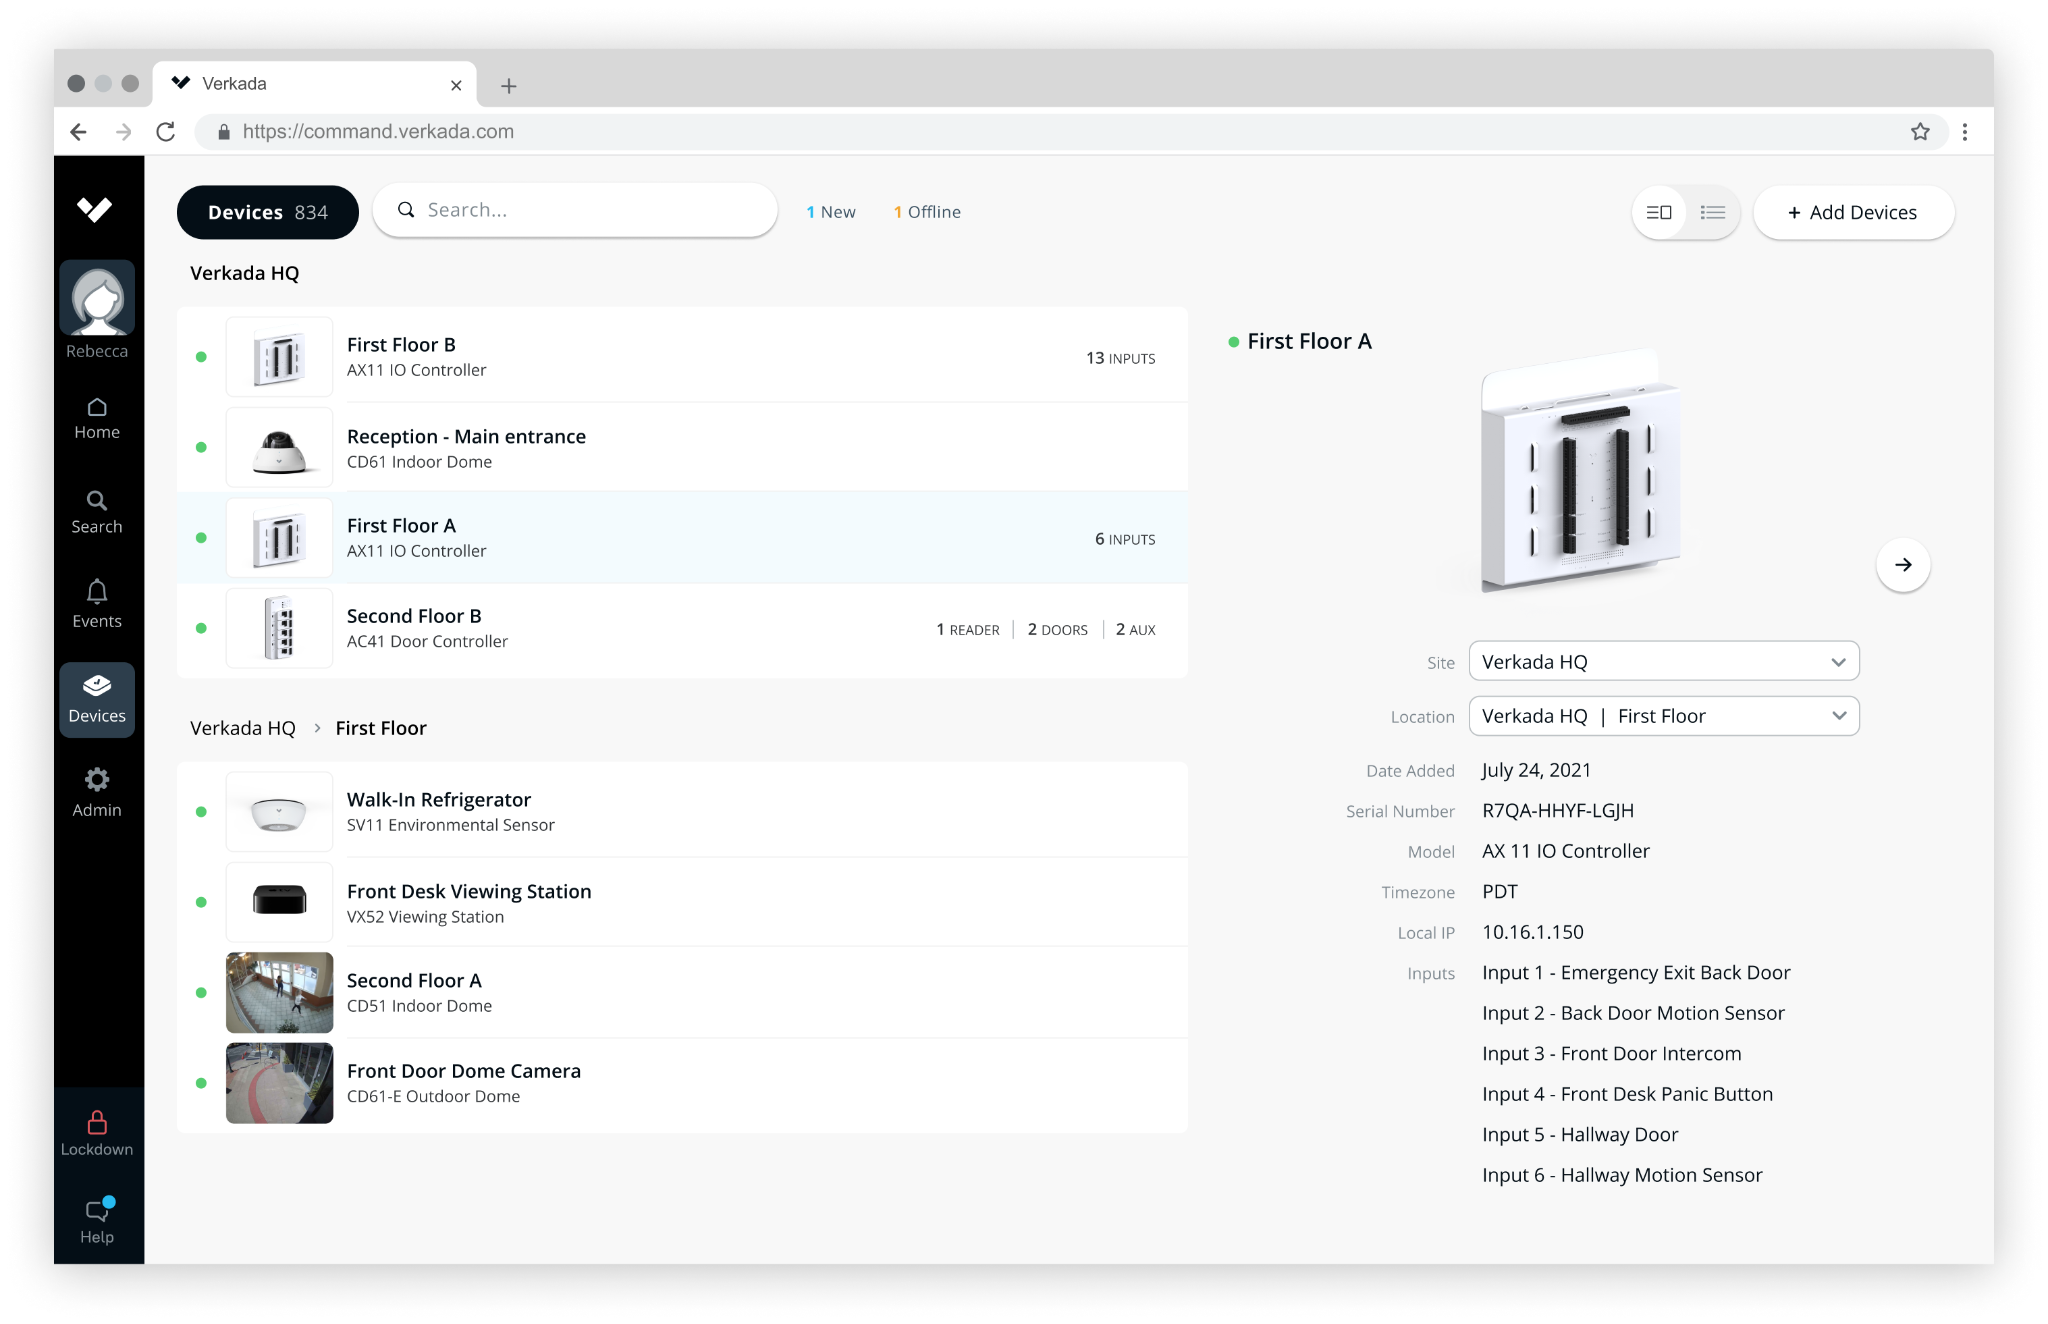Open the sidebar Search icon
This screenshot has height=1324, width=2048.
pos(97,510)
